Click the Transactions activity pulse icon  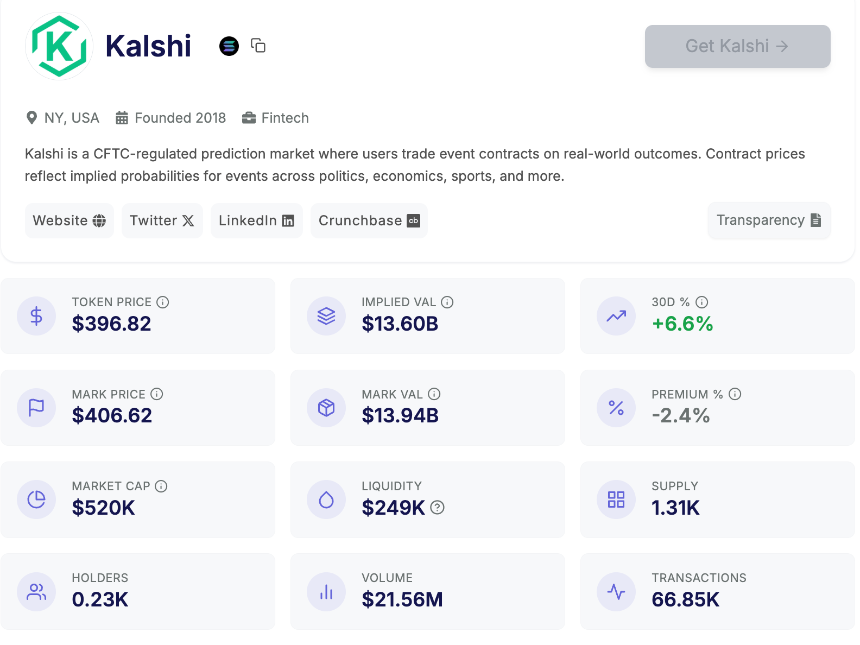pyautogui.click(x=616, y=592)
